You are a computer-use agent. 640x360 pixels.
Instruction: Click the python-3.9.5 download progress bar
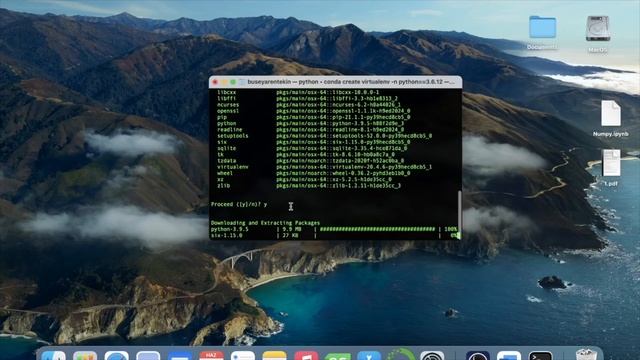pos(378,229)
